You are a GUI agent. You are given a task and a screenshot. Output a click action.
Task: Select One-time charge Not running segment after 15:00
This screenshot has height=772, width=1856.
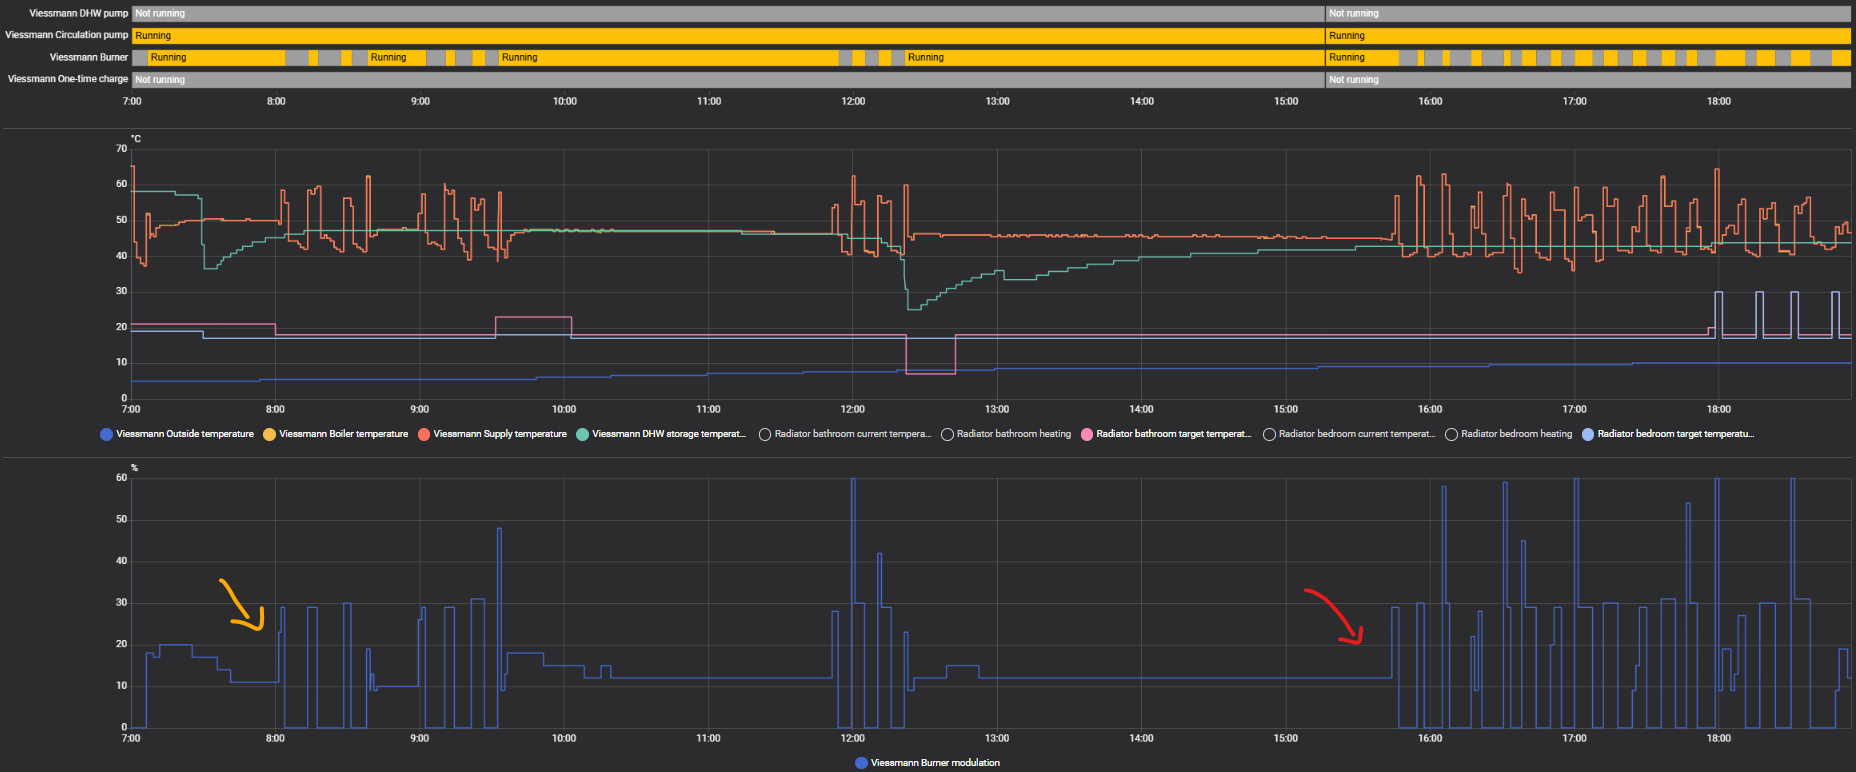pos(1588,79)
